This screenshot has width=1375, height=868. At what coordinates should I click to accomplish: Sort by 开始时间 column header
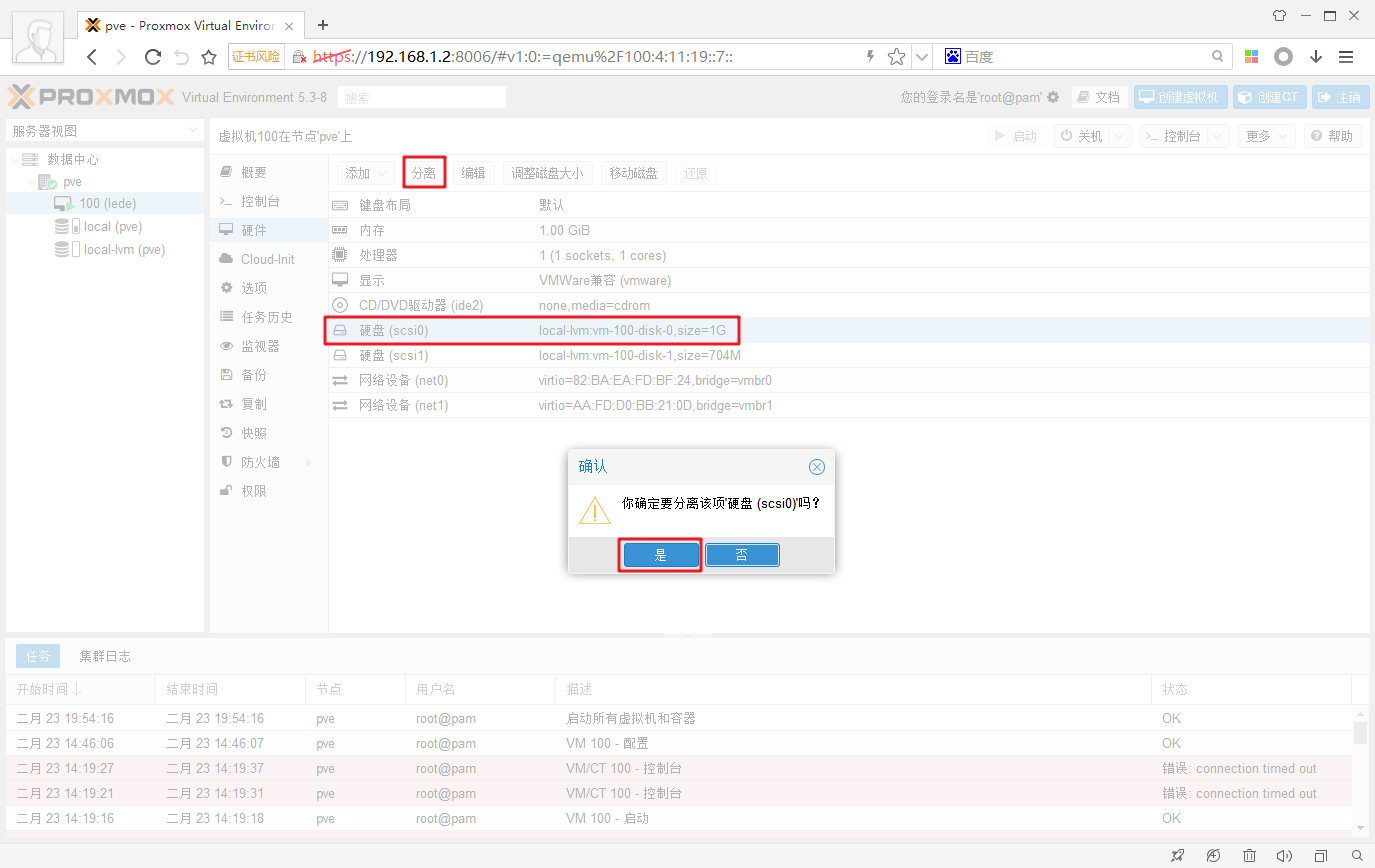point(80,689)
